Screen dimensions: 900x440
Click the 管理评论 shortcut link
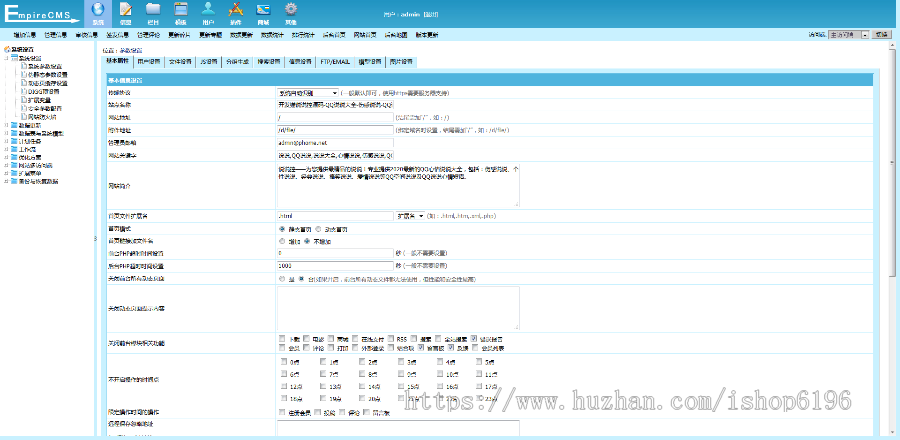click(x=149, y=35)
